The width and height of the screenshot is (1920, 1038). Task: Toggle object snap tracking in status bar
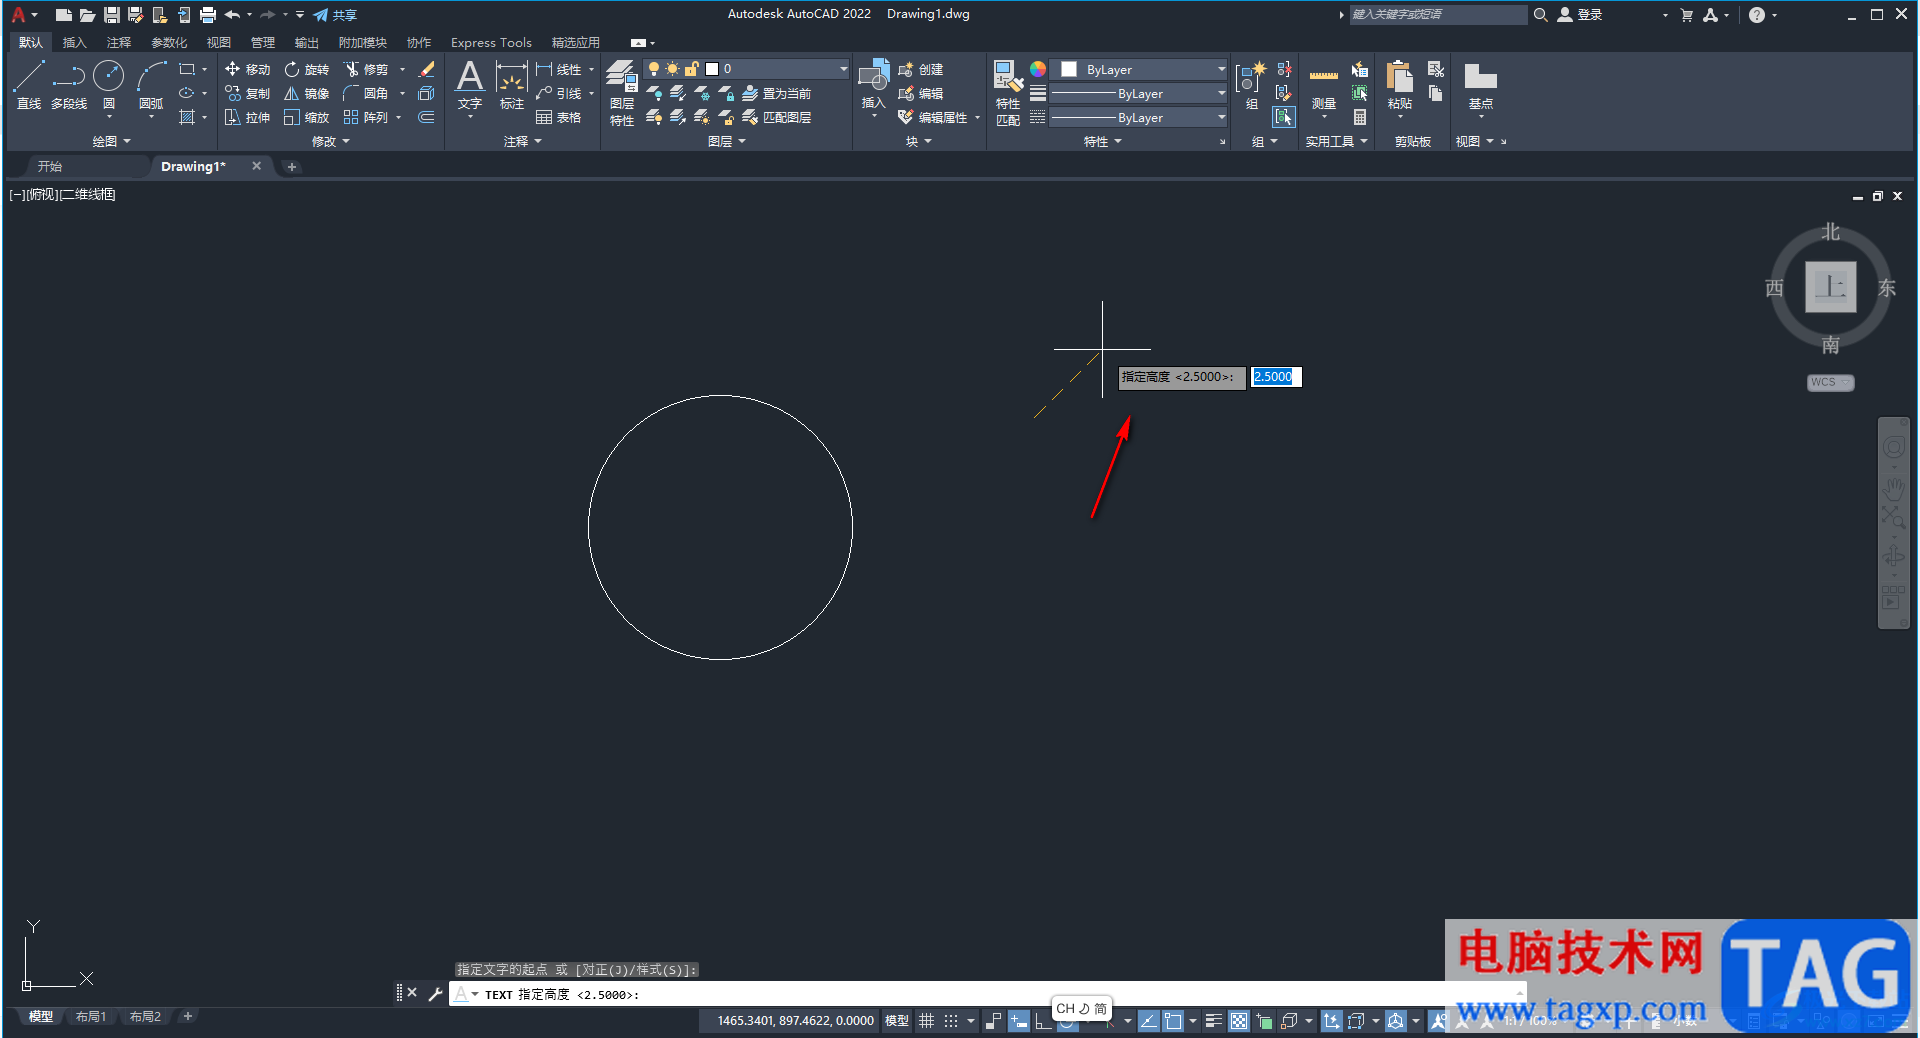(x=1149, y=1021)
